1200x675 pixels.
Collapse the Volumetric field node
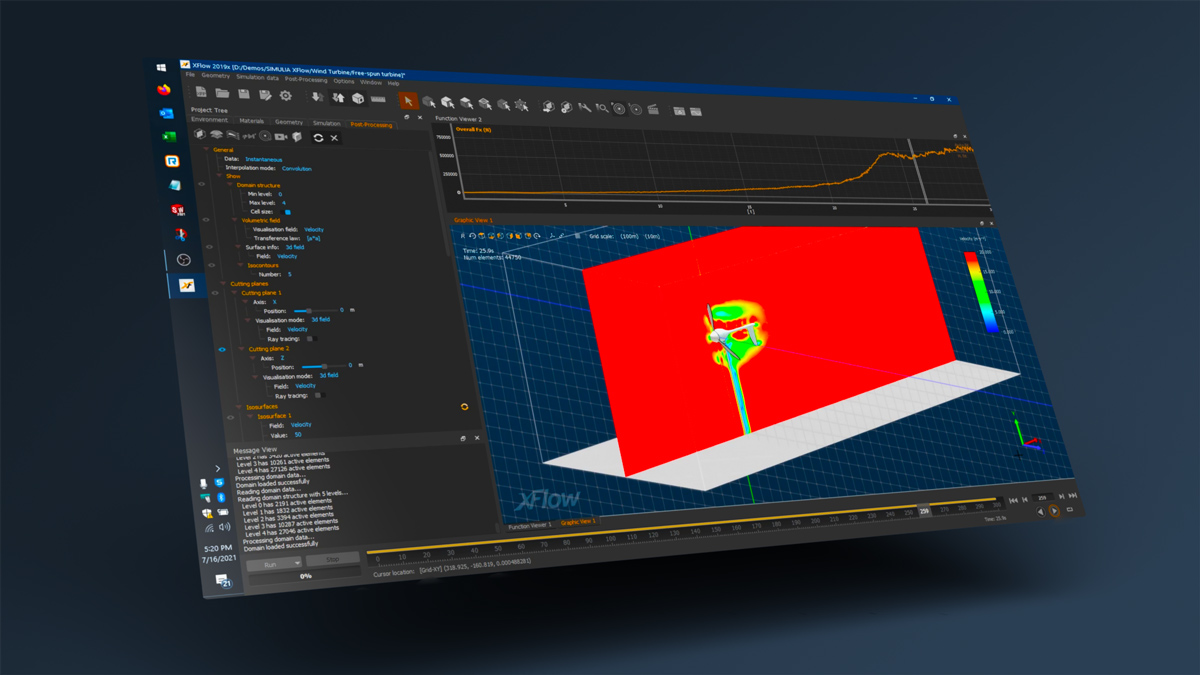coord(234,220)
